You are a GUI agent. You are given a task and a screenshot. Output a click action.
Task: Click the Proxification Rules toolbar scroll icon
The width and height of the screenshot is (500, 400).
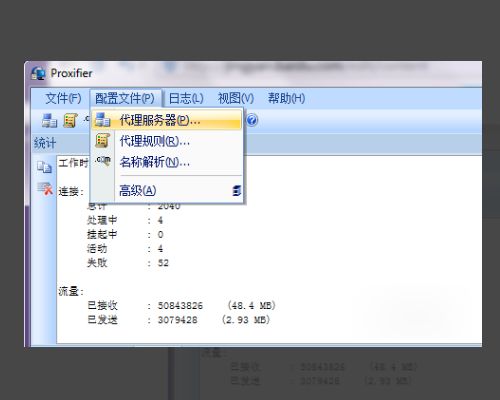[x=70, y=120]
